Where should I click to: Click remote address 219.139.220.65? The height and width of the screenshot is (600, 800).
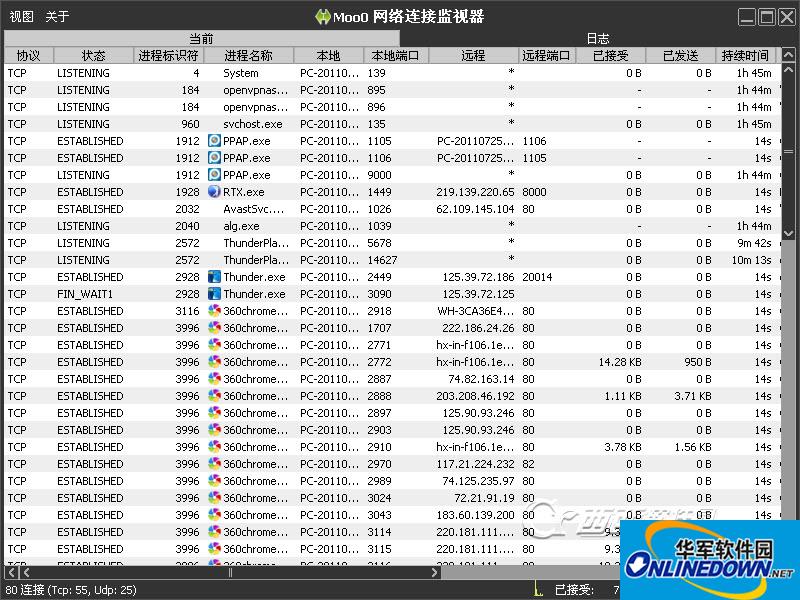(475, 192)
